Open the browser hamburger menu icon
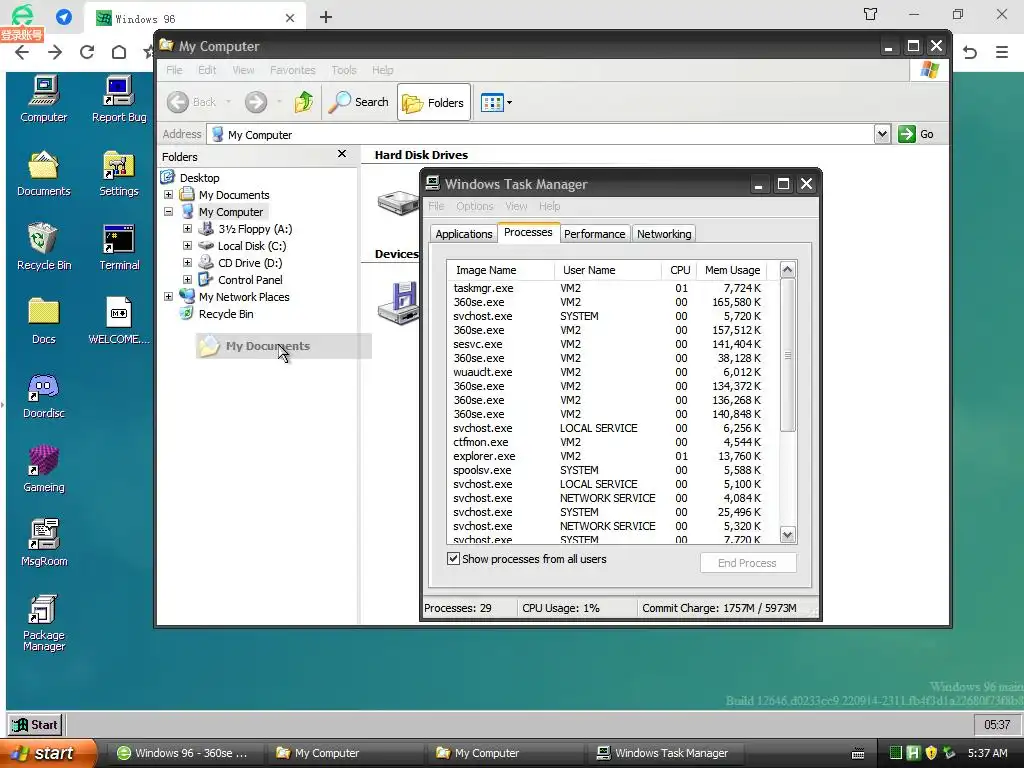The image size is (1024, 768). point(1002,52)
